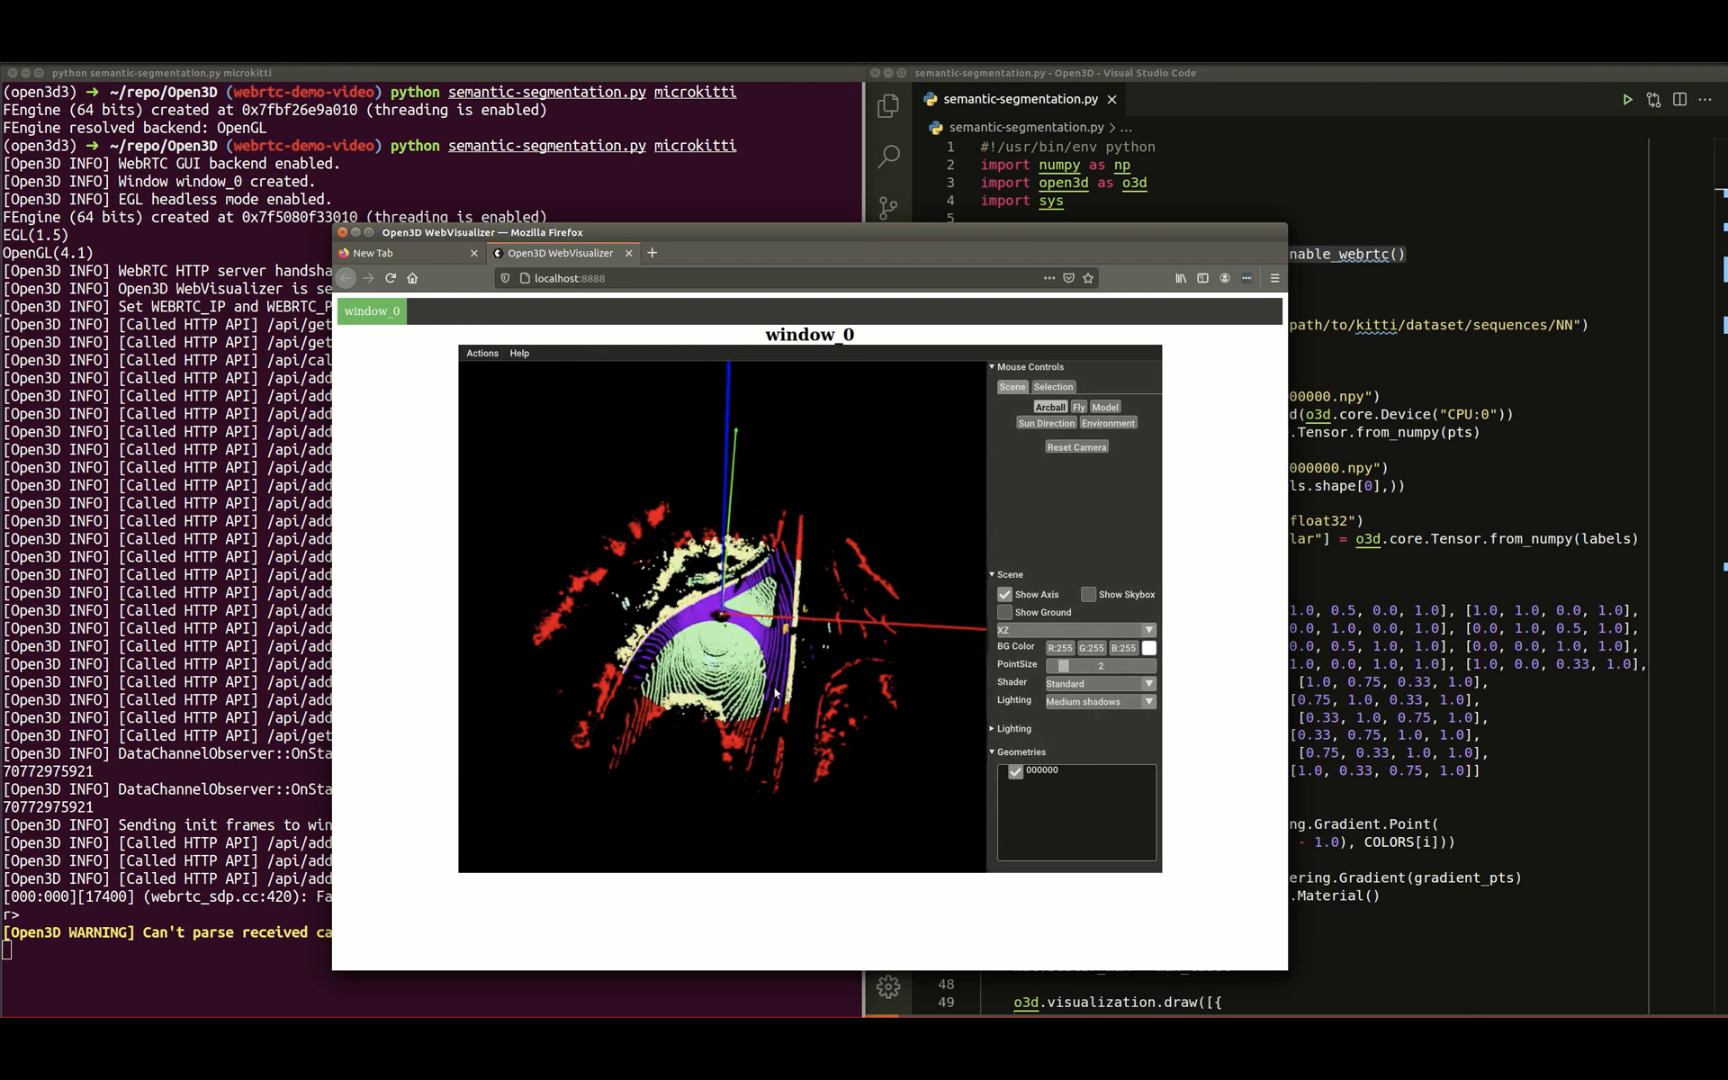
Task: Click BG Color B:255 field
Action: tap(1124, 648)
